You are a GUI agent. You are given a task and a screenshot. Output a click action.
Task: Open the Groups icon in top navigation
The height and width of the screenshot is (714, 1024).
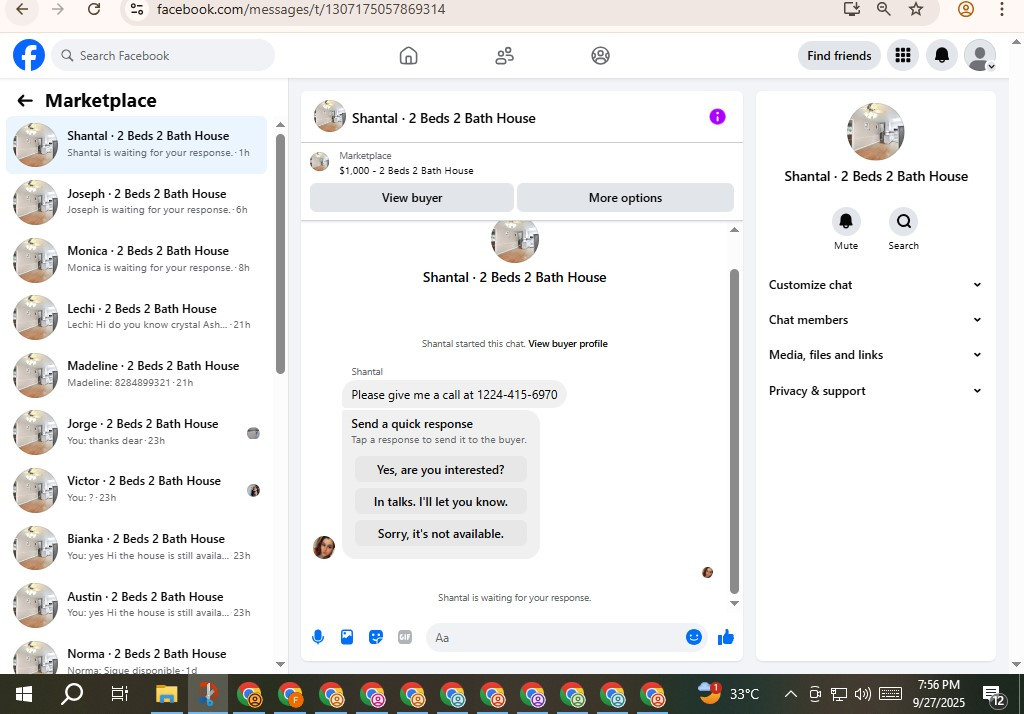coord(600,56)
